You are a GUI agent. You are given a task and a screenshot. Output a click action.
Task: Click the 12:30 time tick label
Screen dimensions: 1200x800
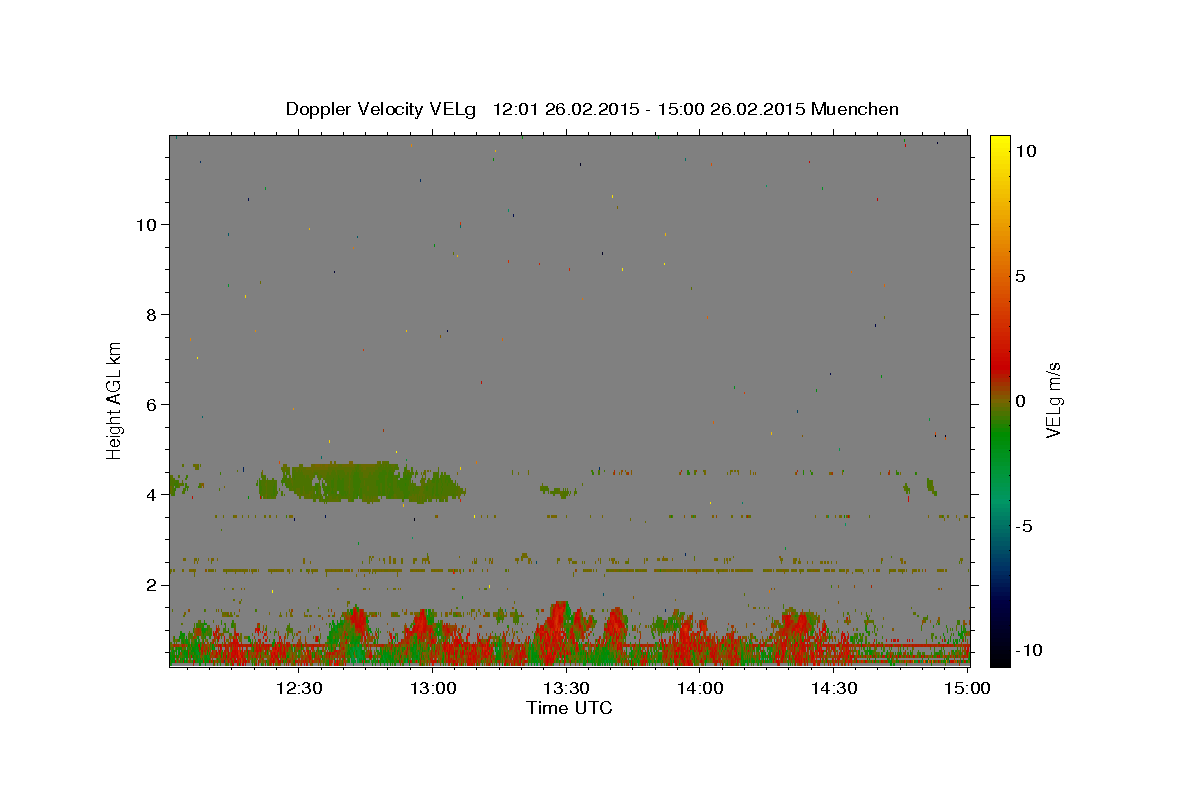coord(299,688)
